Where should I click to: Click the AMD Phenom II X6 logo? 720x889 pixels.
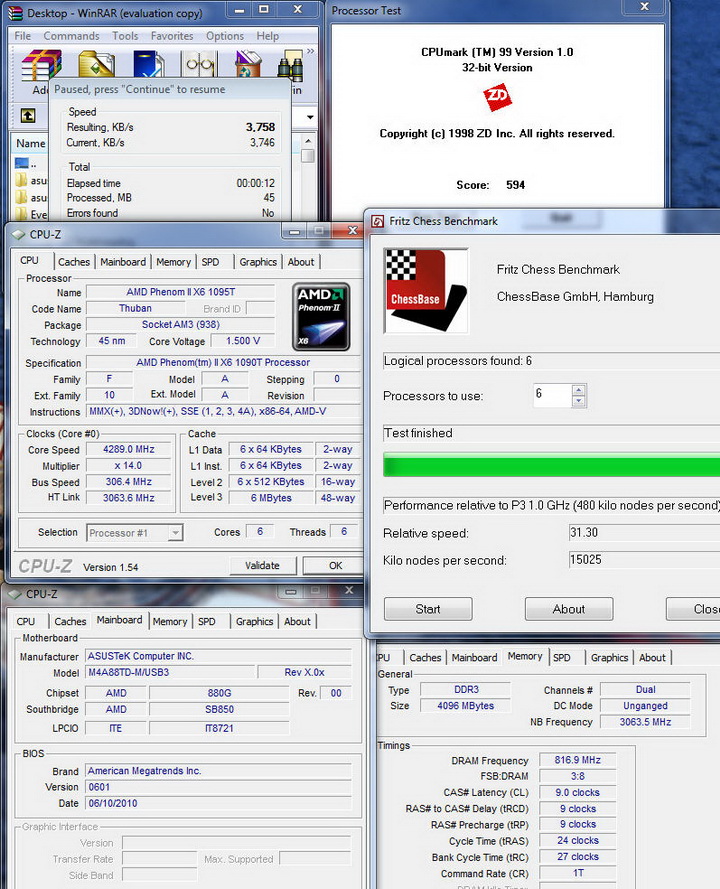pyautogui.click(x=321, y=317)
